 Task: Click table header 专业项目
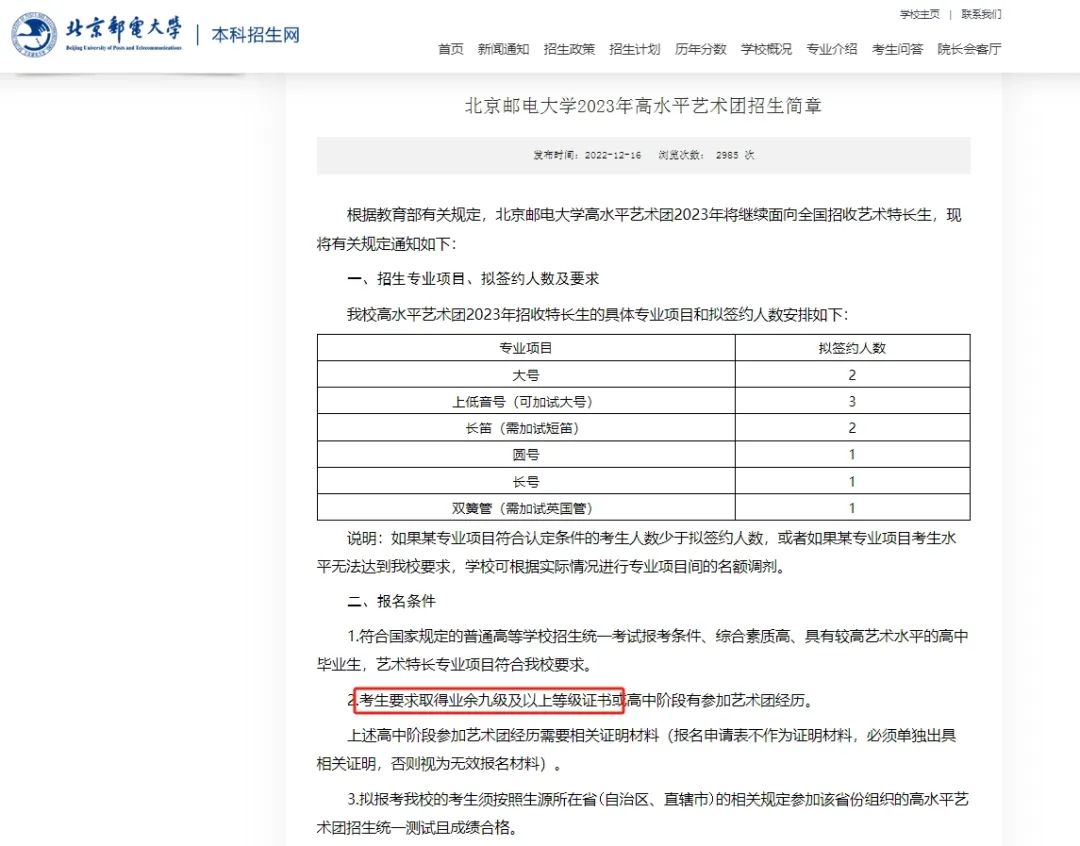[526, 348]
